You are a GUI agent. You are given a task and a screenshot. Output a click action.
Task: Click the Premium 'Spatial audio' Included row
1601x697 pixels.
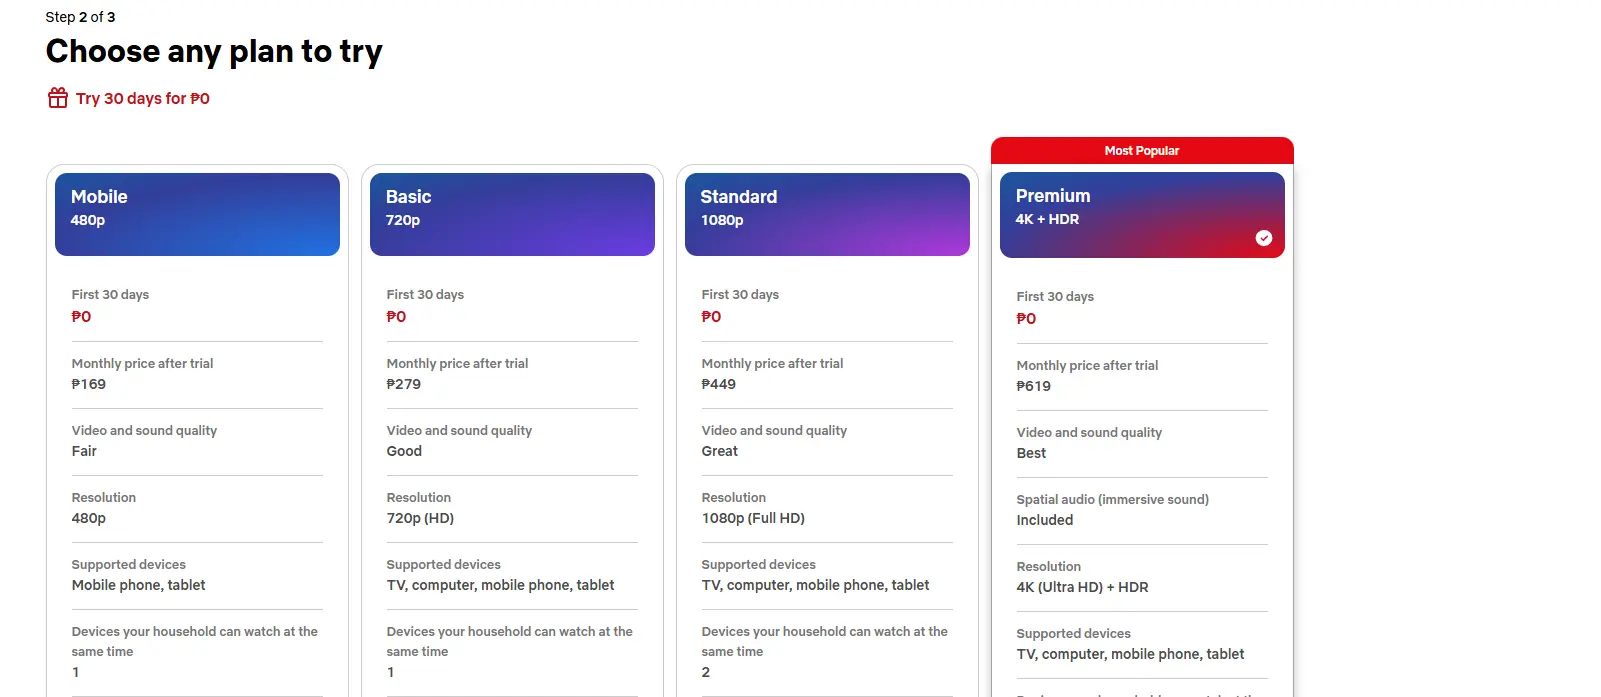coord(1142,510)
